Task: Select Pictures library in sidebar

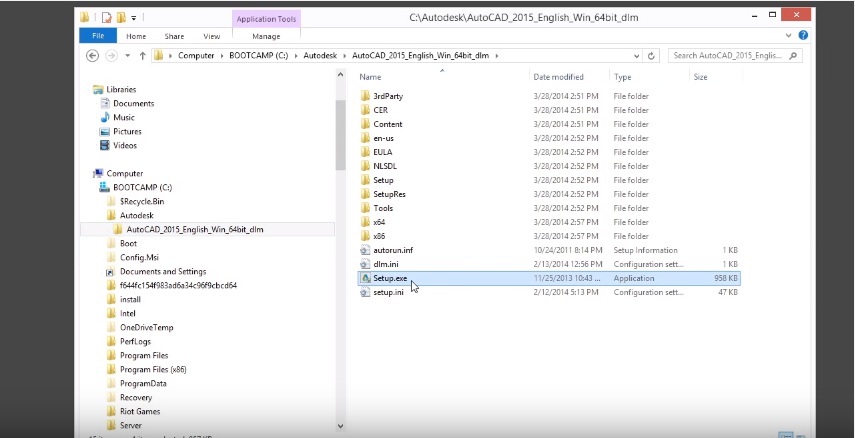Action: (x=121, y=131)
